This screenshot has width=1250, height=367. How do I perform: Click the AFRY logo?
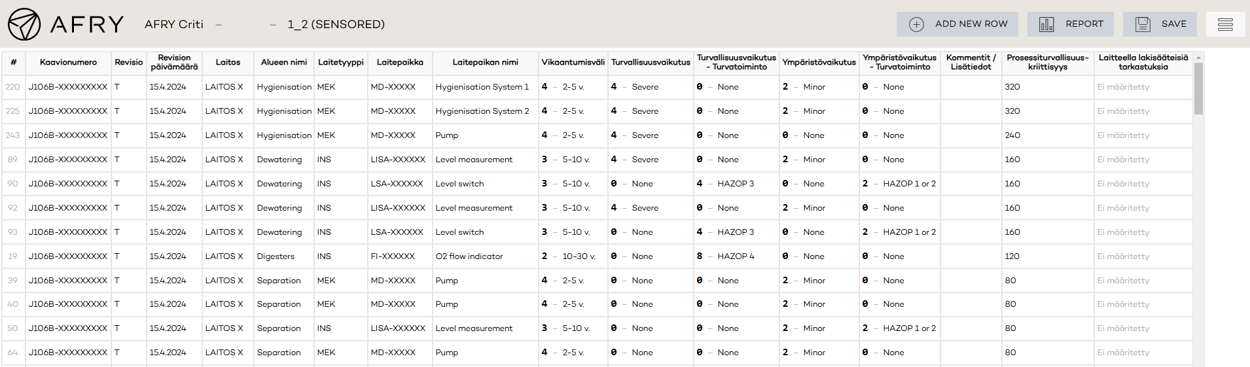[66, 24]
